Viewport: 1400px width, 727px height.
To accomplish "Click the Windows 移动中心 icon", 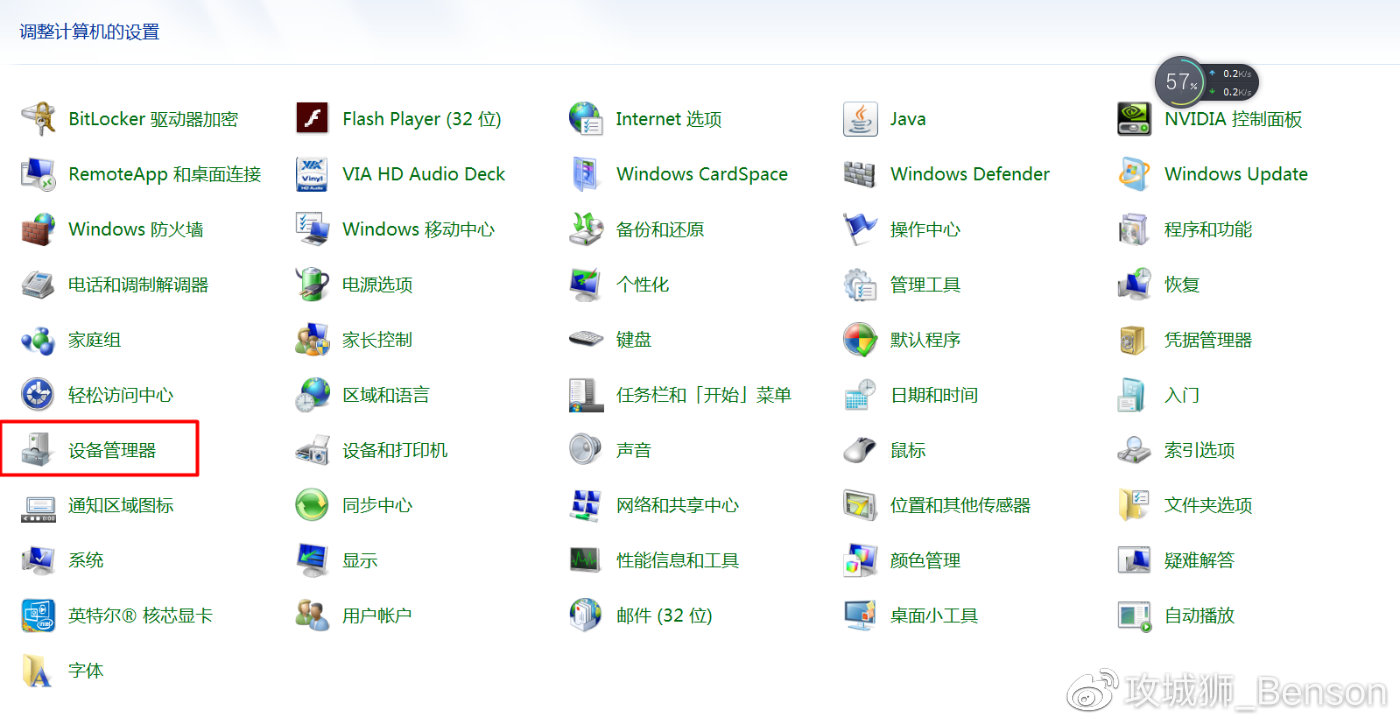I will 312,229.
